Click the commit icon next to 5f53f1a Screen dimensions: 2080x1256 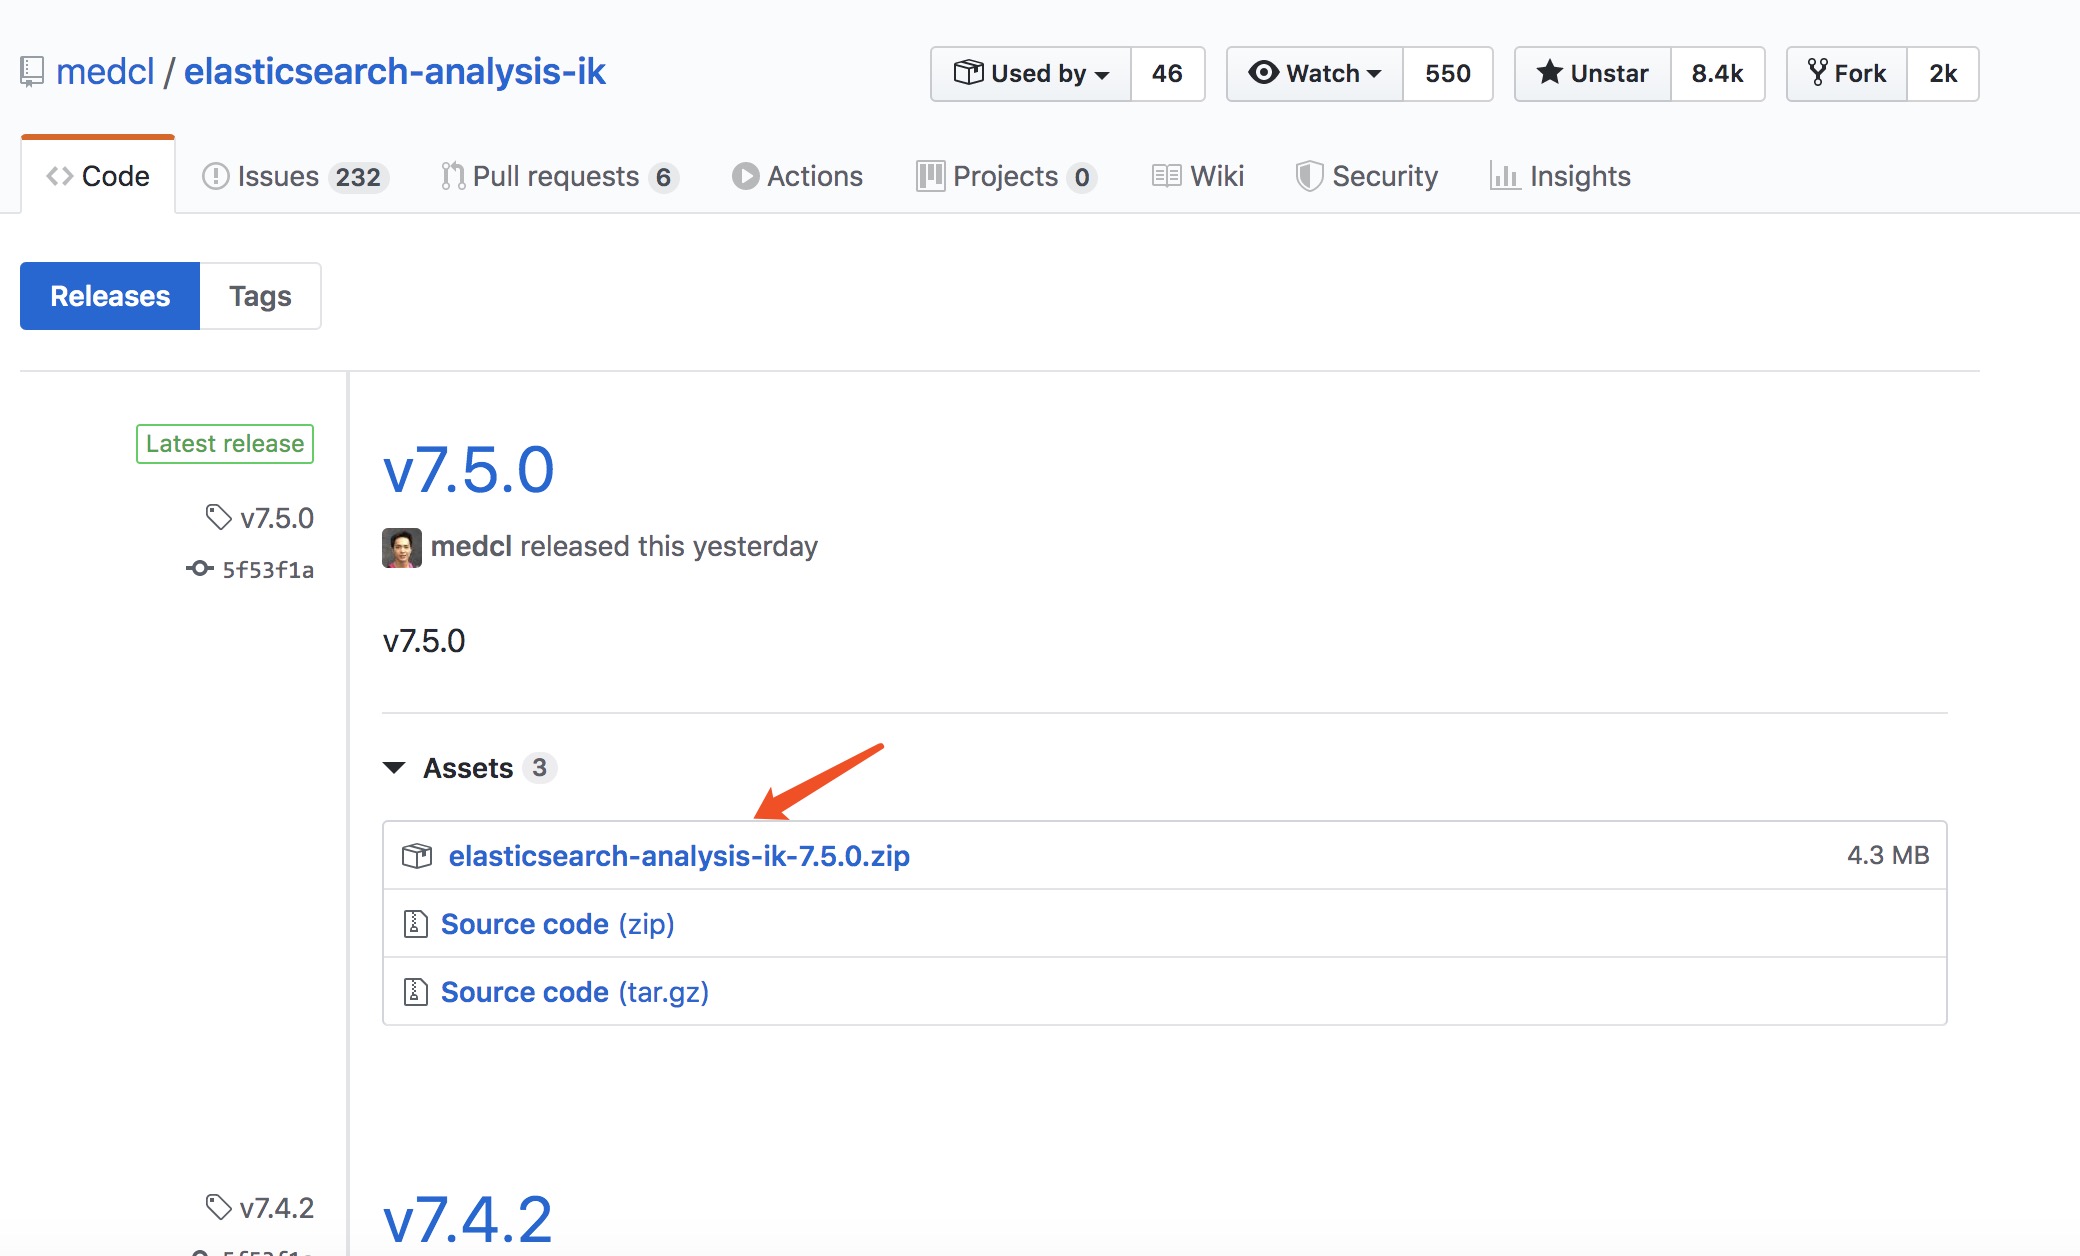tap(200, 569)
